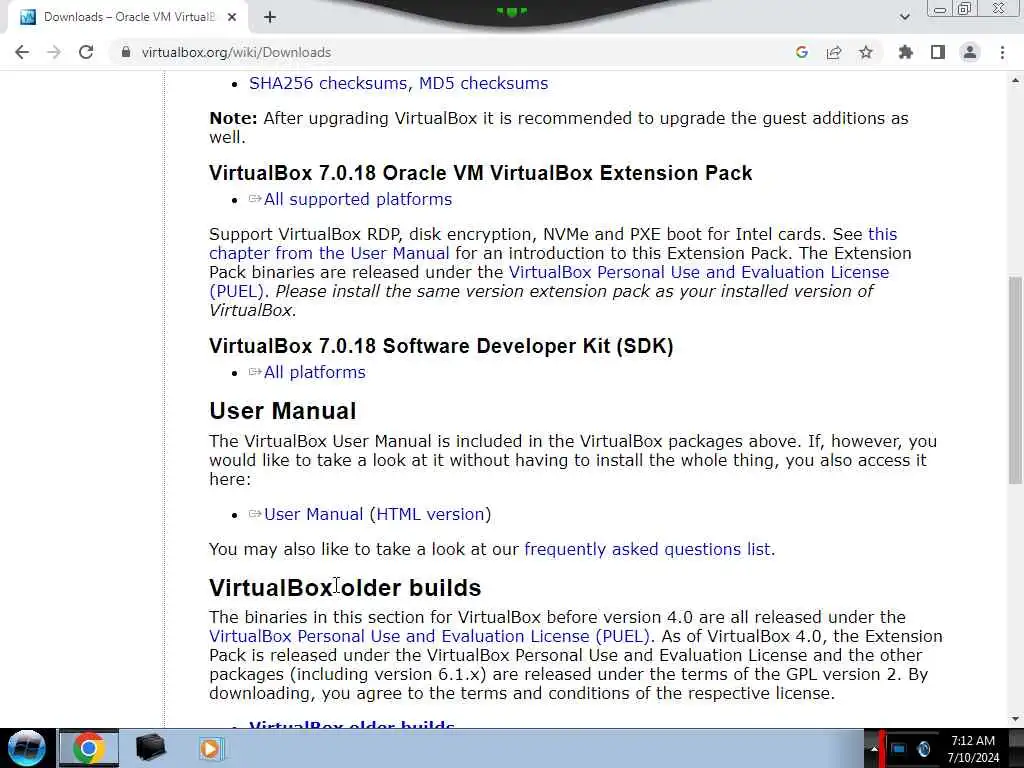Open the SHA256 checksums link
Image resolution: width=1024 pixels, height=768 pixels.
(x=328, y=84)
